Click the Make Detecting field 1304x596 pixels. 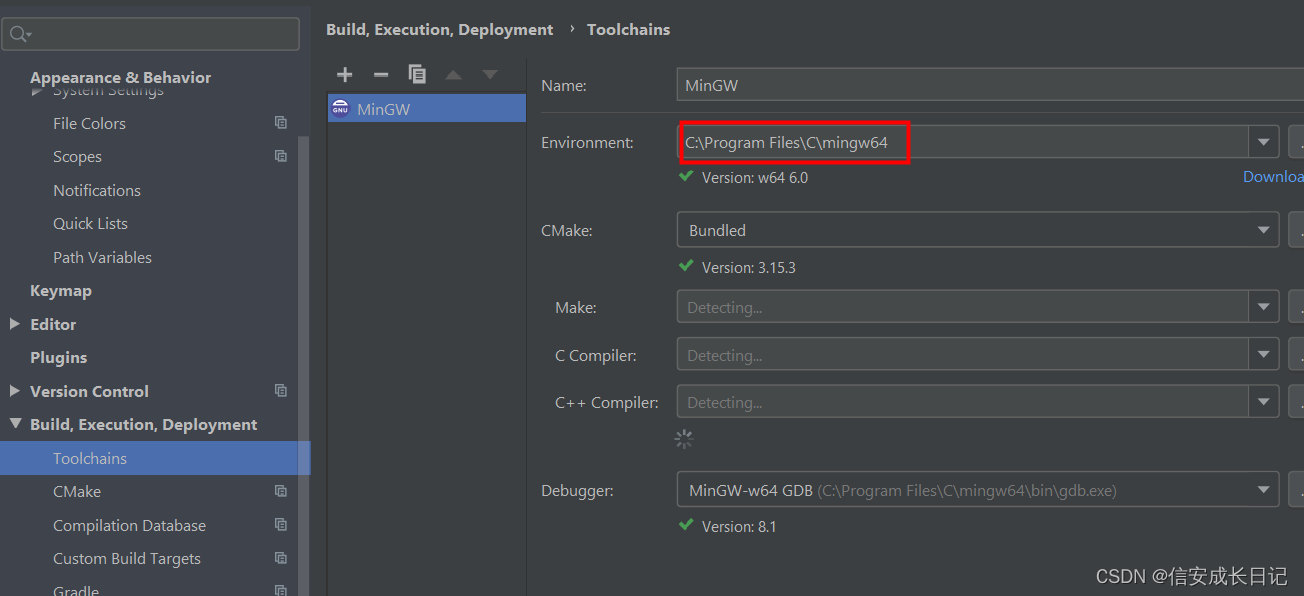click(962, 307)
